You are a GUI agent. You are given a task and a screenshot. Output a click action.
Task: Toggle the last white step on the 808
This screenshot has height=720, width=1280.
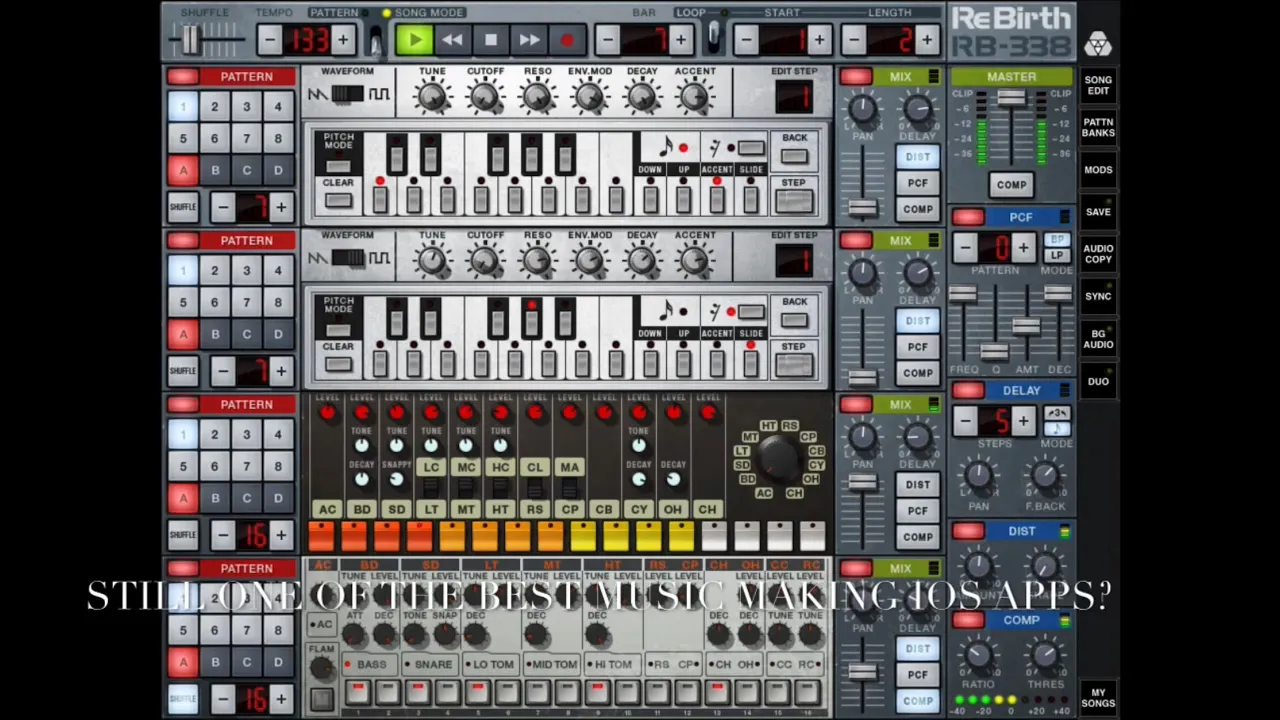click(812, 537)
